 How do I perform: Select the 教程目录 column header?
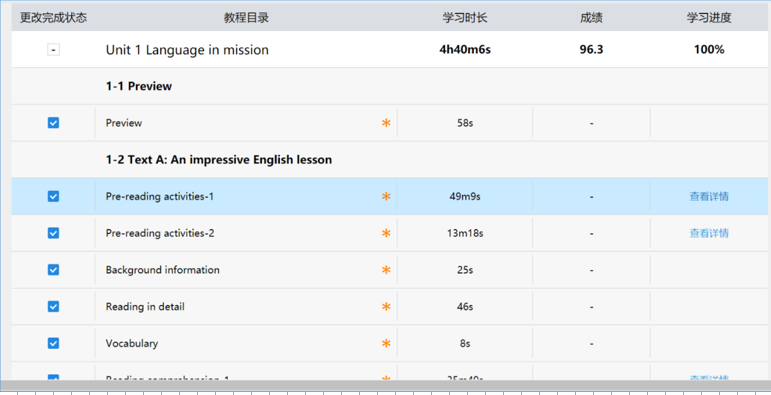(x=246, y=18)
